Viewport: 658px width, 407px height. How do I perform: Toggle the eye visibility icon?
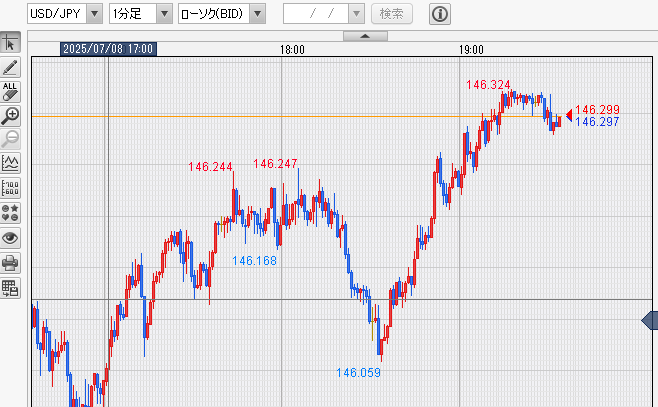point(10,238)
